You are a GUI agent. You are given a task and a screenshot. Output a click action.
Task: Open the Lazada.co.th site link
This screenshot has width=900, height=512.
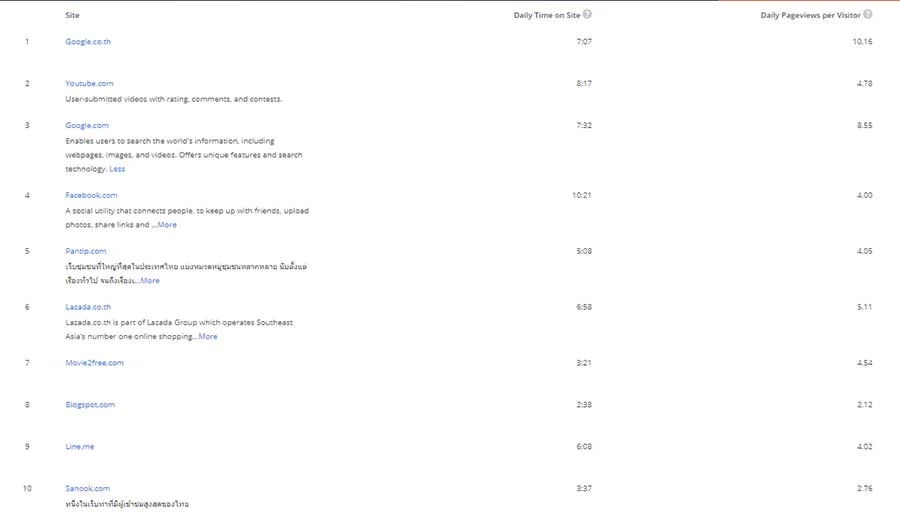pyautogui.click(x=88, y=307)
